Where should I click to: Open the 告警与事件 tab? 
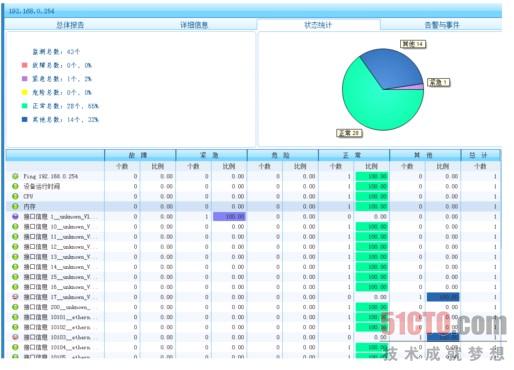441,25
